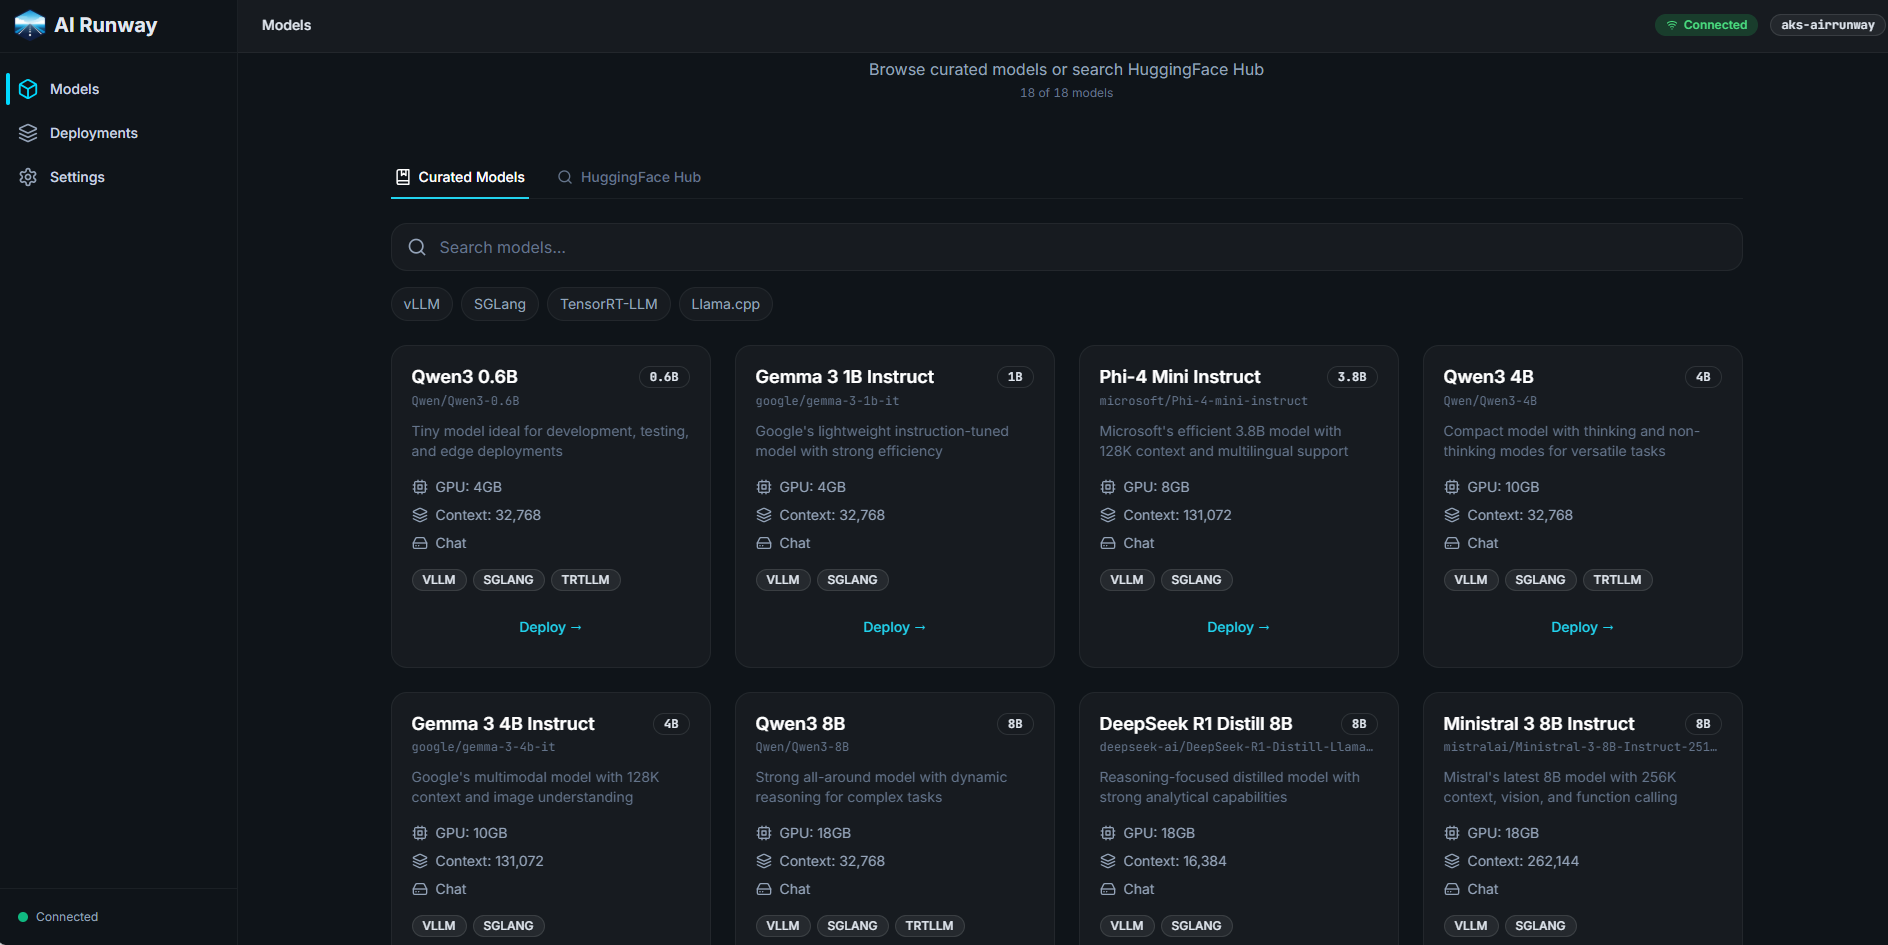Click GPU chip icon on Qwen3 0.6B card

[x=420, y=487]
